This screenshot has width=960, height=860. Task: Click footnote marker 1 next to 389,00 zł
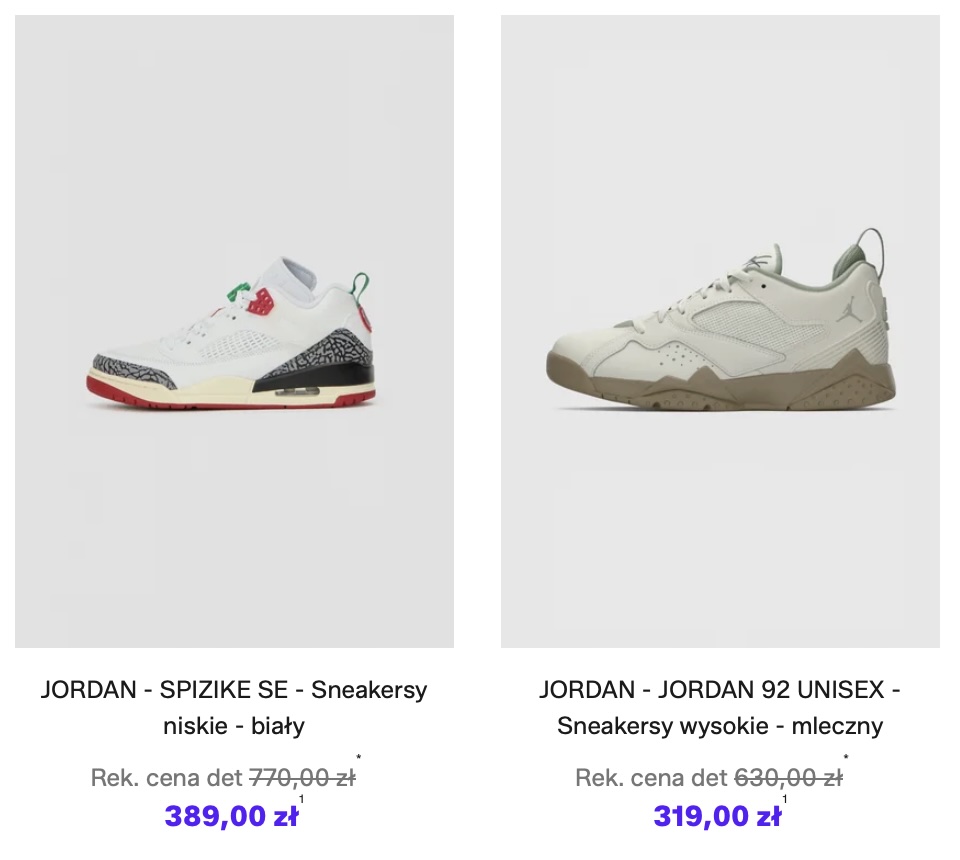click(x=301, y=799)
